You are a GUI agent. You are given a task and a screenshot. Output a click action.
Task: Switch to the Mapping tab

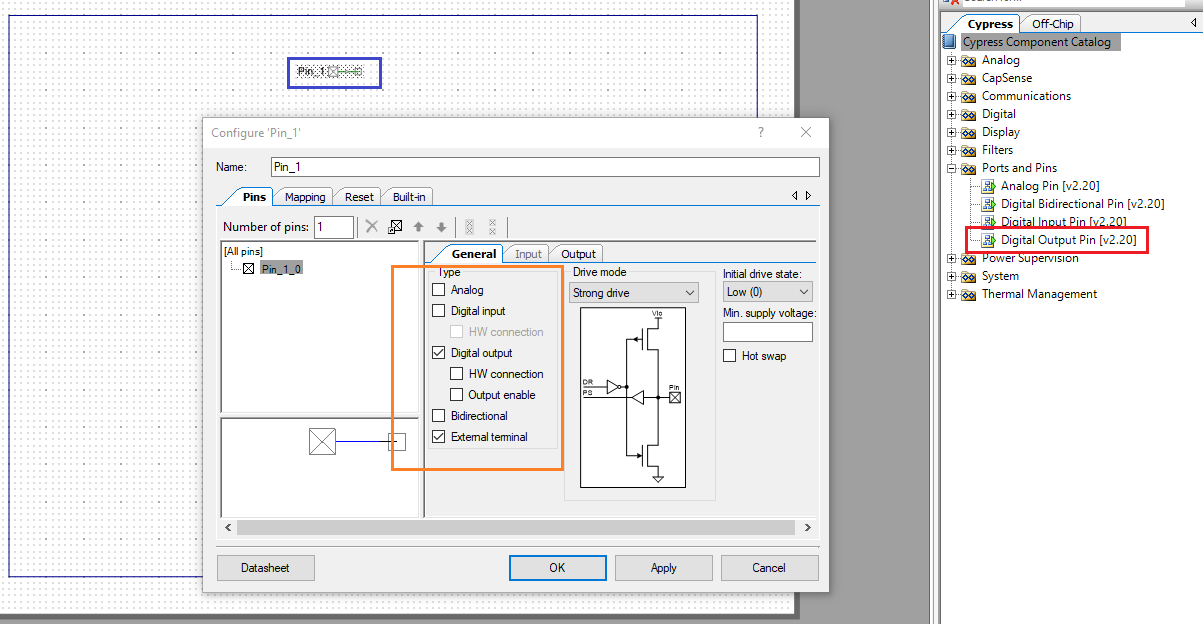click(x=305, y=197)
